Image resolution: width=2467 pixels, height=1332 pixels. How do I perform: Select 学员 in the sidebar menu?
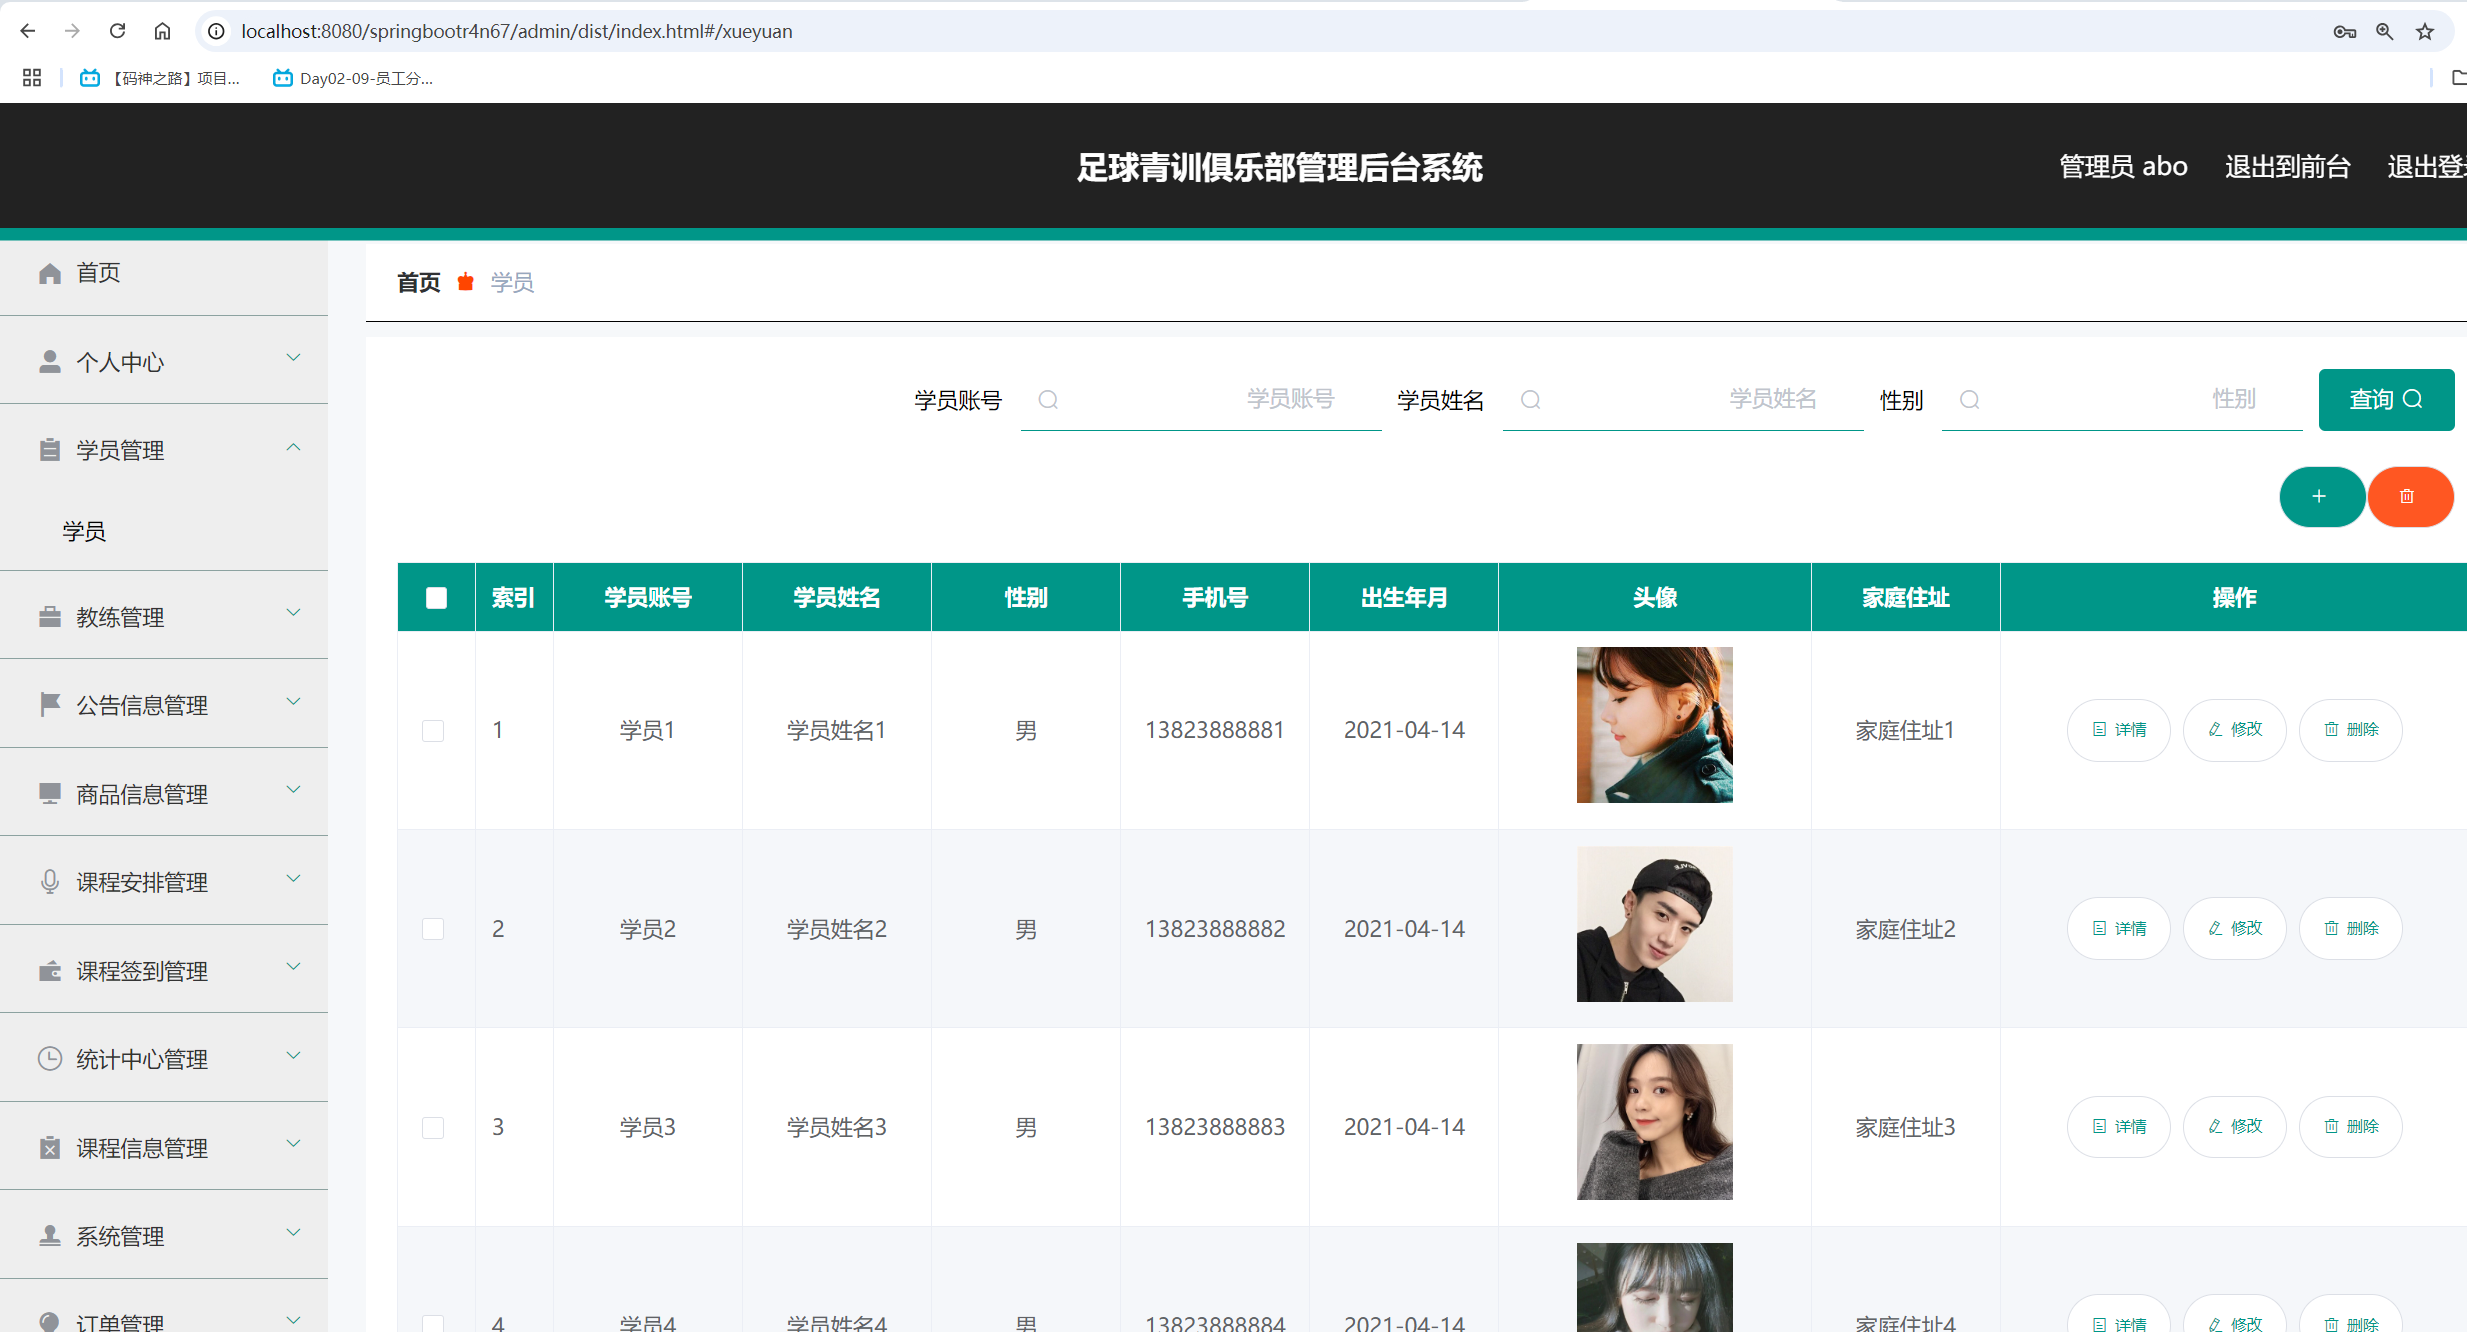(84, 531)
